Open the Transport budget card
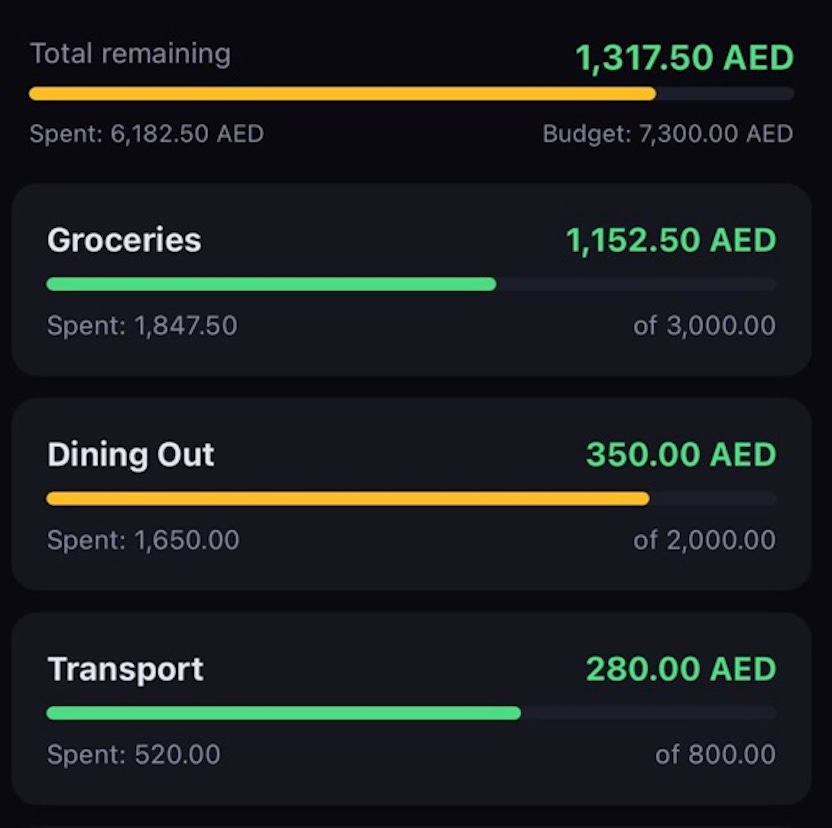This screenshot has width=832, height=828. click(411, 709)
